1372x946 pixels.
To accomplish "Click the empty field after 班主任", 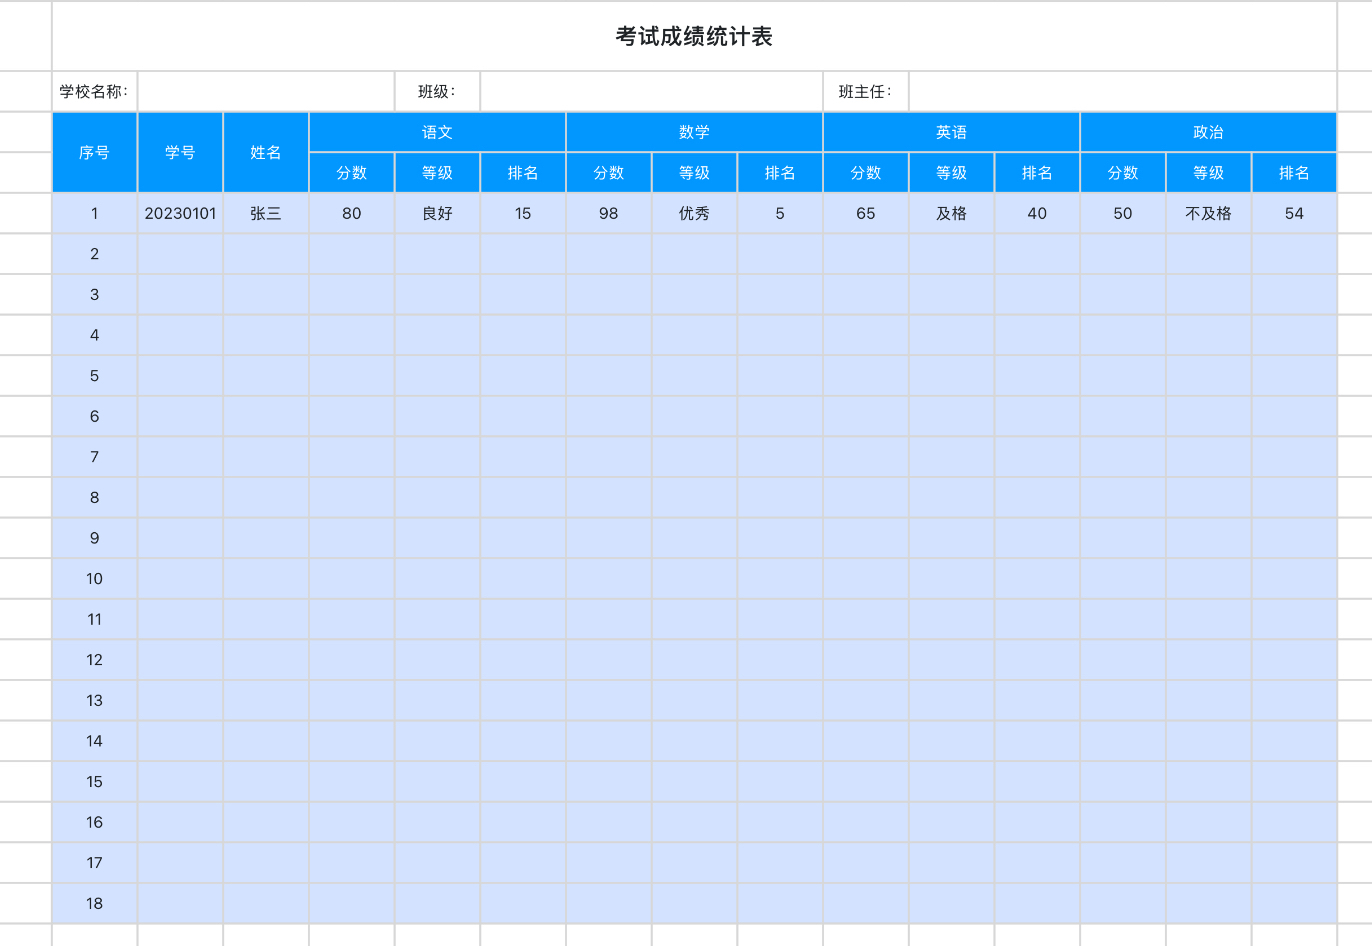I will (x=1123, y=91).
